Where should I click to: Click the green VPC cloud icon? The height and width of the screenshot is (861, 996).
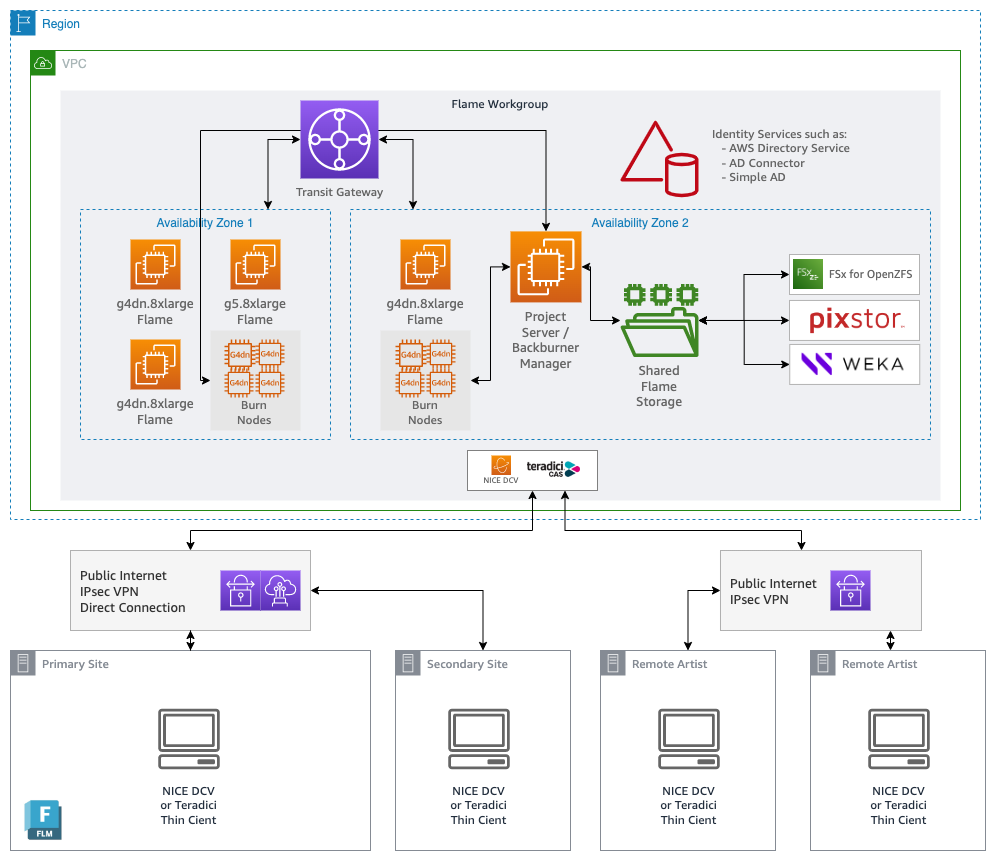(43, 63)
